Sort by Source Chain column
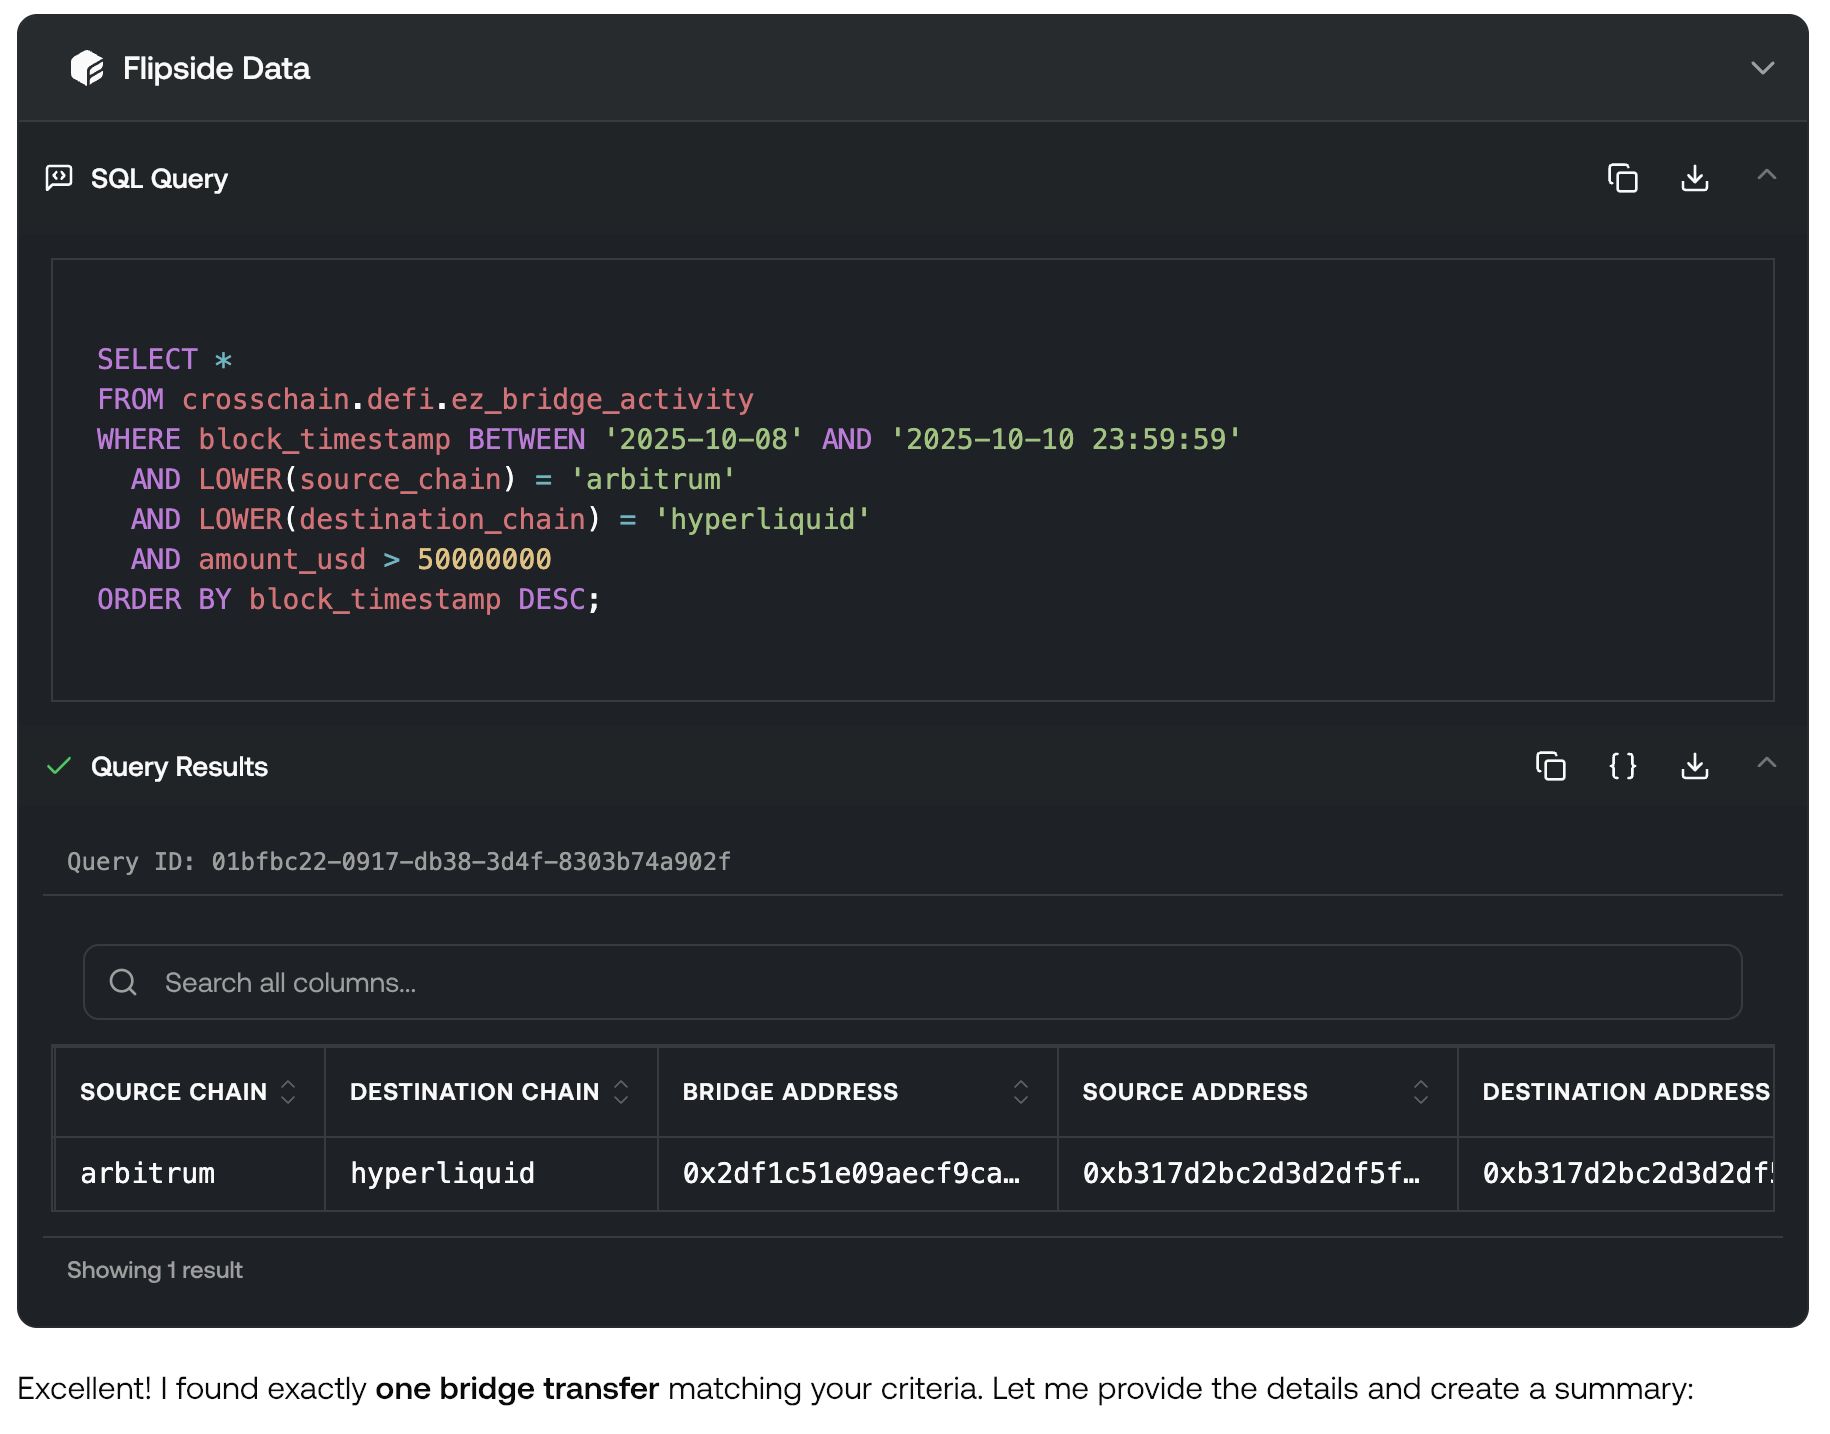Screen dimensions: 1830x1434 (x=288, y=1092)
